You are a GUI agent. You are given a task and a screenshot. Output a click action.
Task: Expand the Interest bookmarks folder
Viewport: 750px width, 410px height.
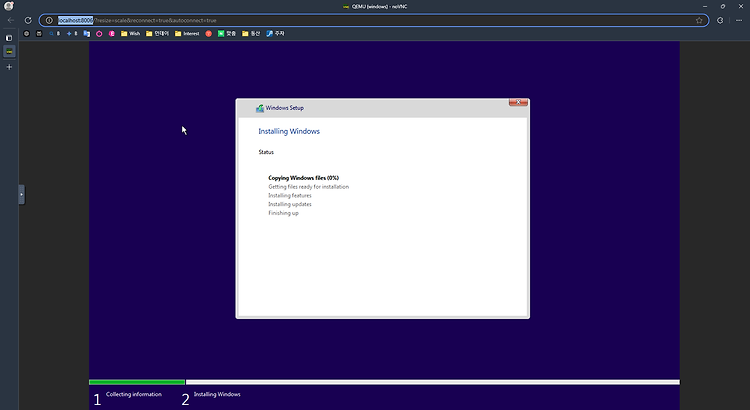(x=187, y=33)
